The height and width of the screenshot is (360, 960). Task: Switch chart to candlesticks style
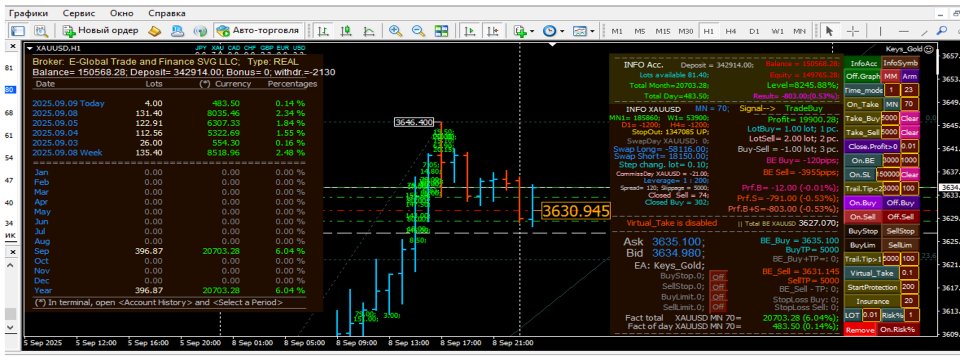346,31
